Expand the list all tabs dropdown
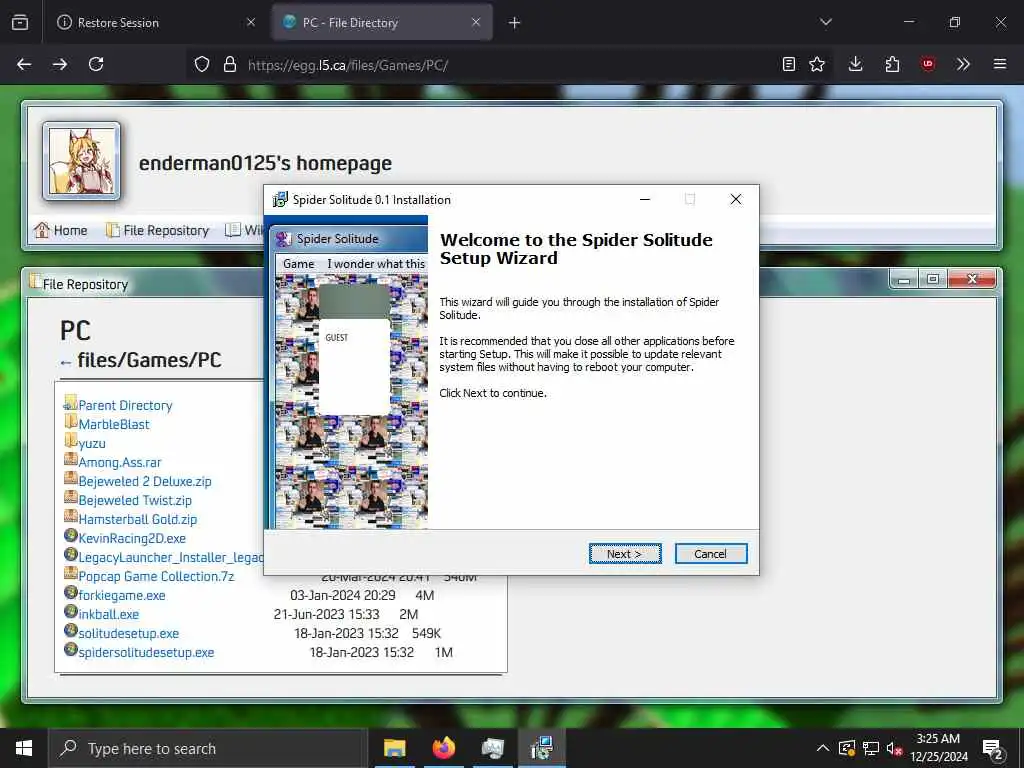The height and width of the screenshot is (768, 1024). tap(826, 22)
